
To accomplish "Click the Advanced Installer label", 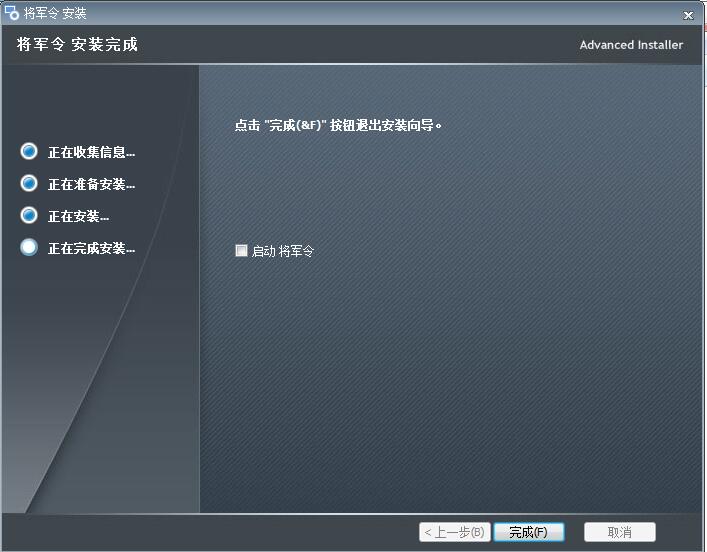I will click(631, 45).
